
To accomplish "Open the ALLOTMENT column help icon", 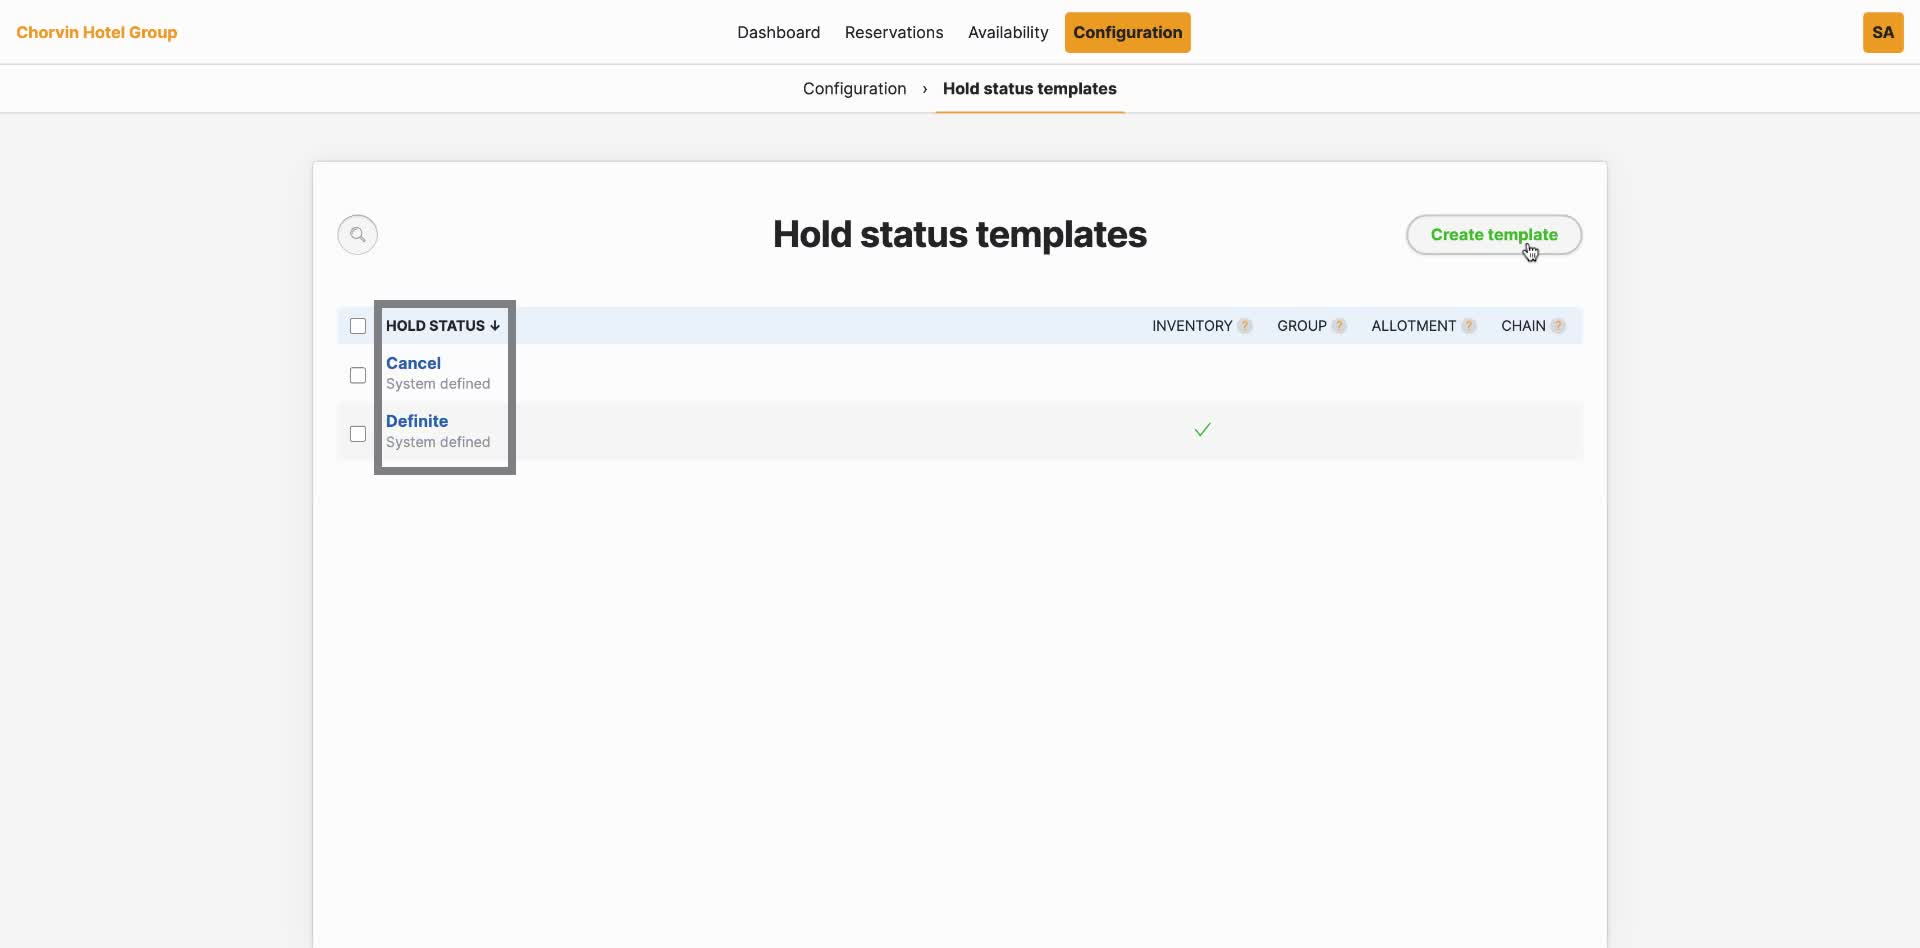I will click(1469, 326).
